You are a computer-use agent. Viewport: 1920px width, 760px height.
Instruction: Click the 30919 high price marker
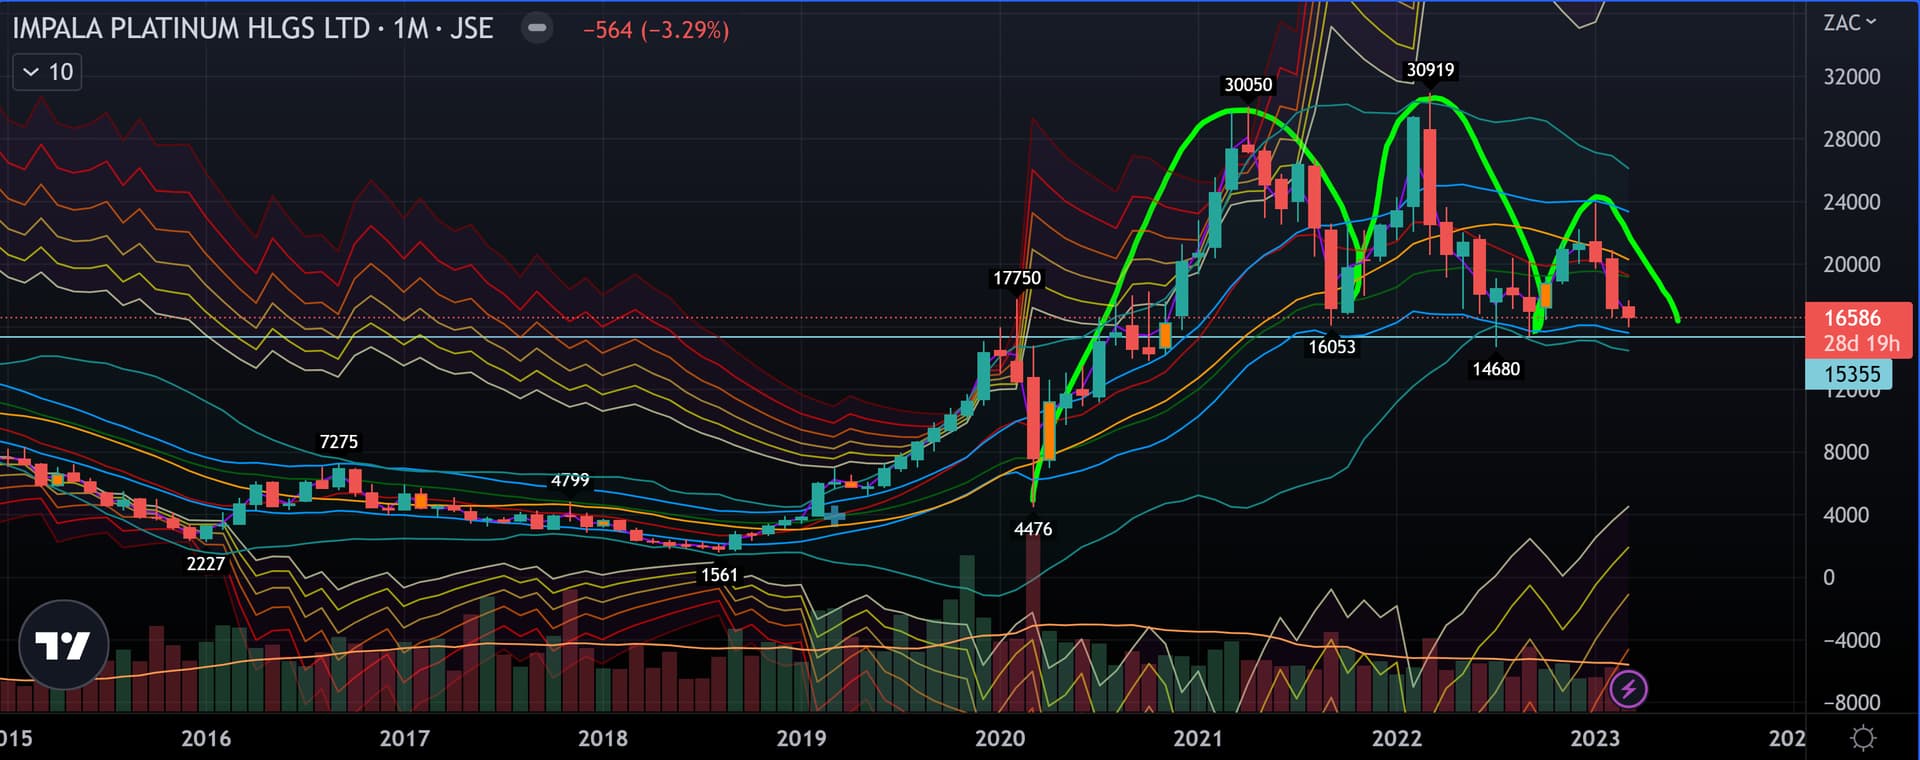(x=1430, y=70)
